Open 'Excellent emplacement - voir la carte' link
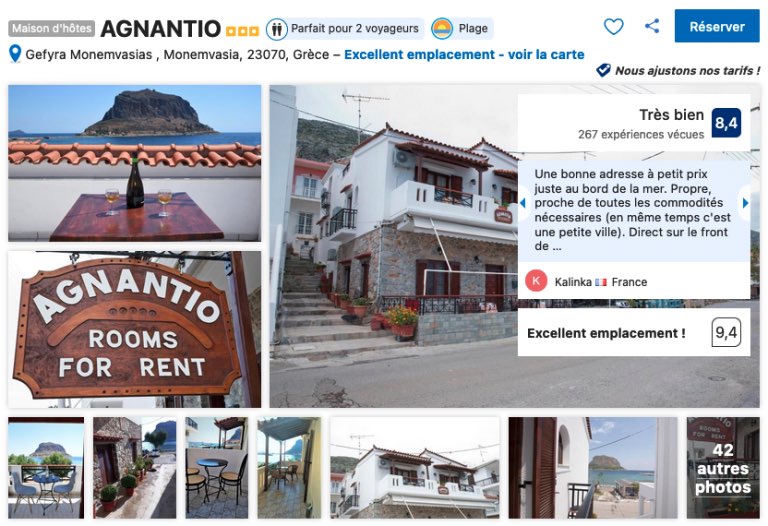Screen dimensions: 768x526 (464, 54)
